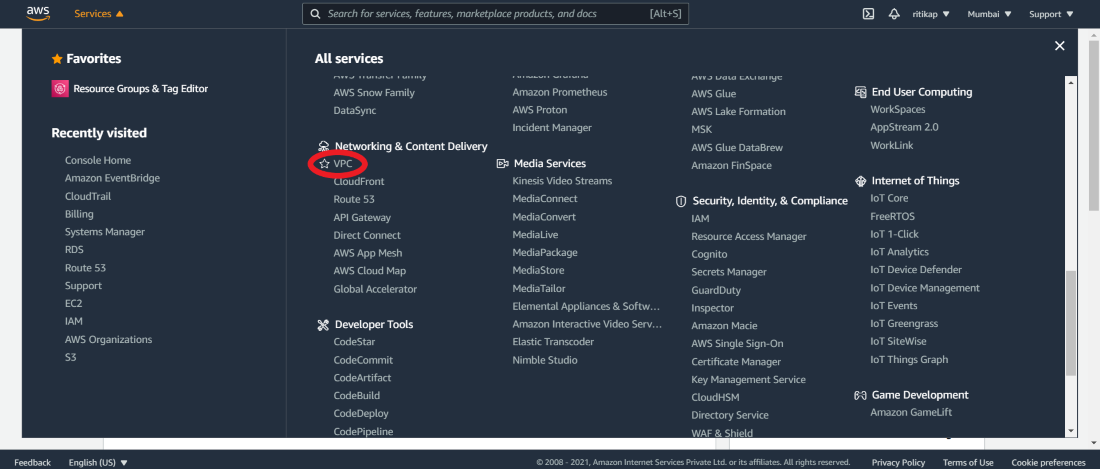Collapse the Services dropdown menu
The width and height of the screenshot is (1100, 469).
(99, 14)
